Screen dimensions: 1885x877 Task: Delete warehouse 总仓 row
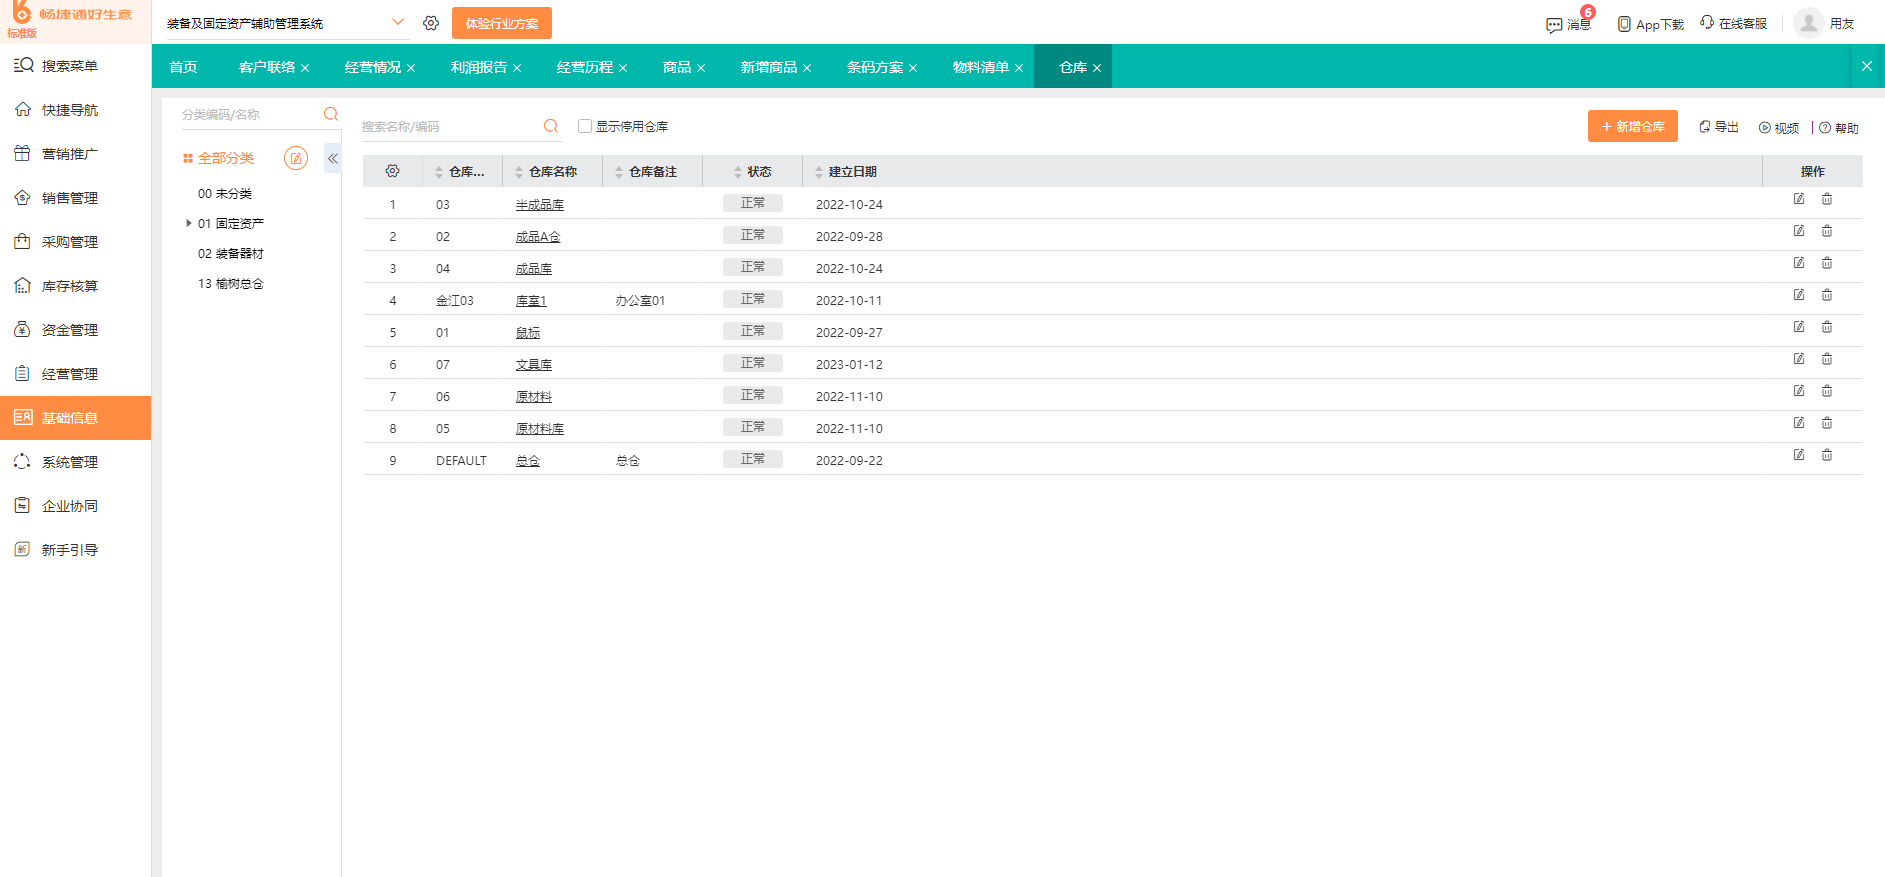tap(1827, 455)
